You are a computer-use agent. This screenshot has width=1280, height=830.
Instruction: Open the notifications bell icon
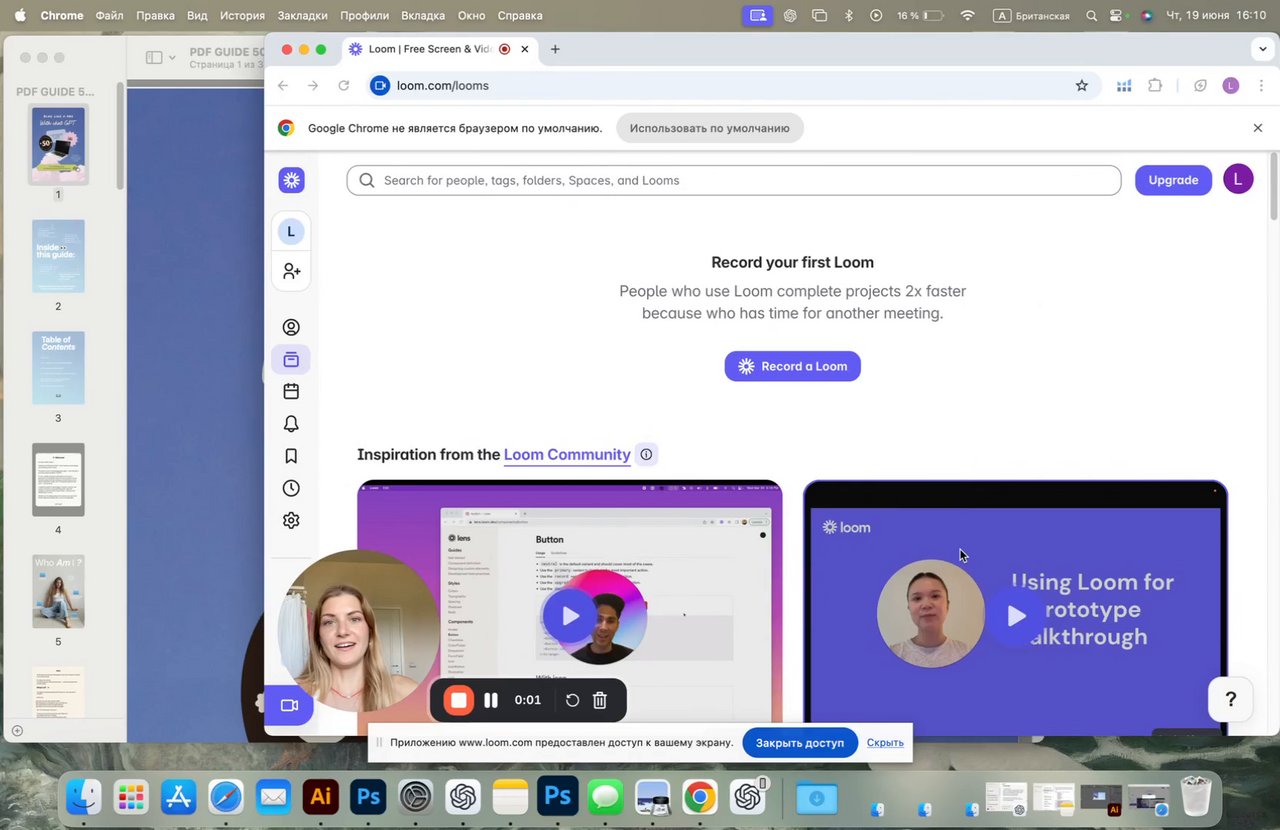pyautogui.click(x=291, y=424)
